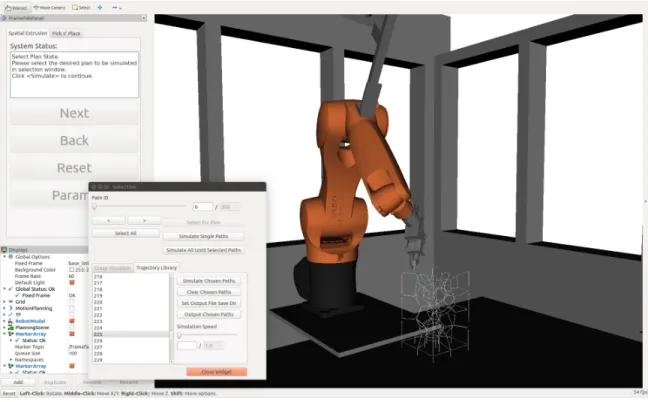Expand the RobotModel display entry

[x=5, y=321]
